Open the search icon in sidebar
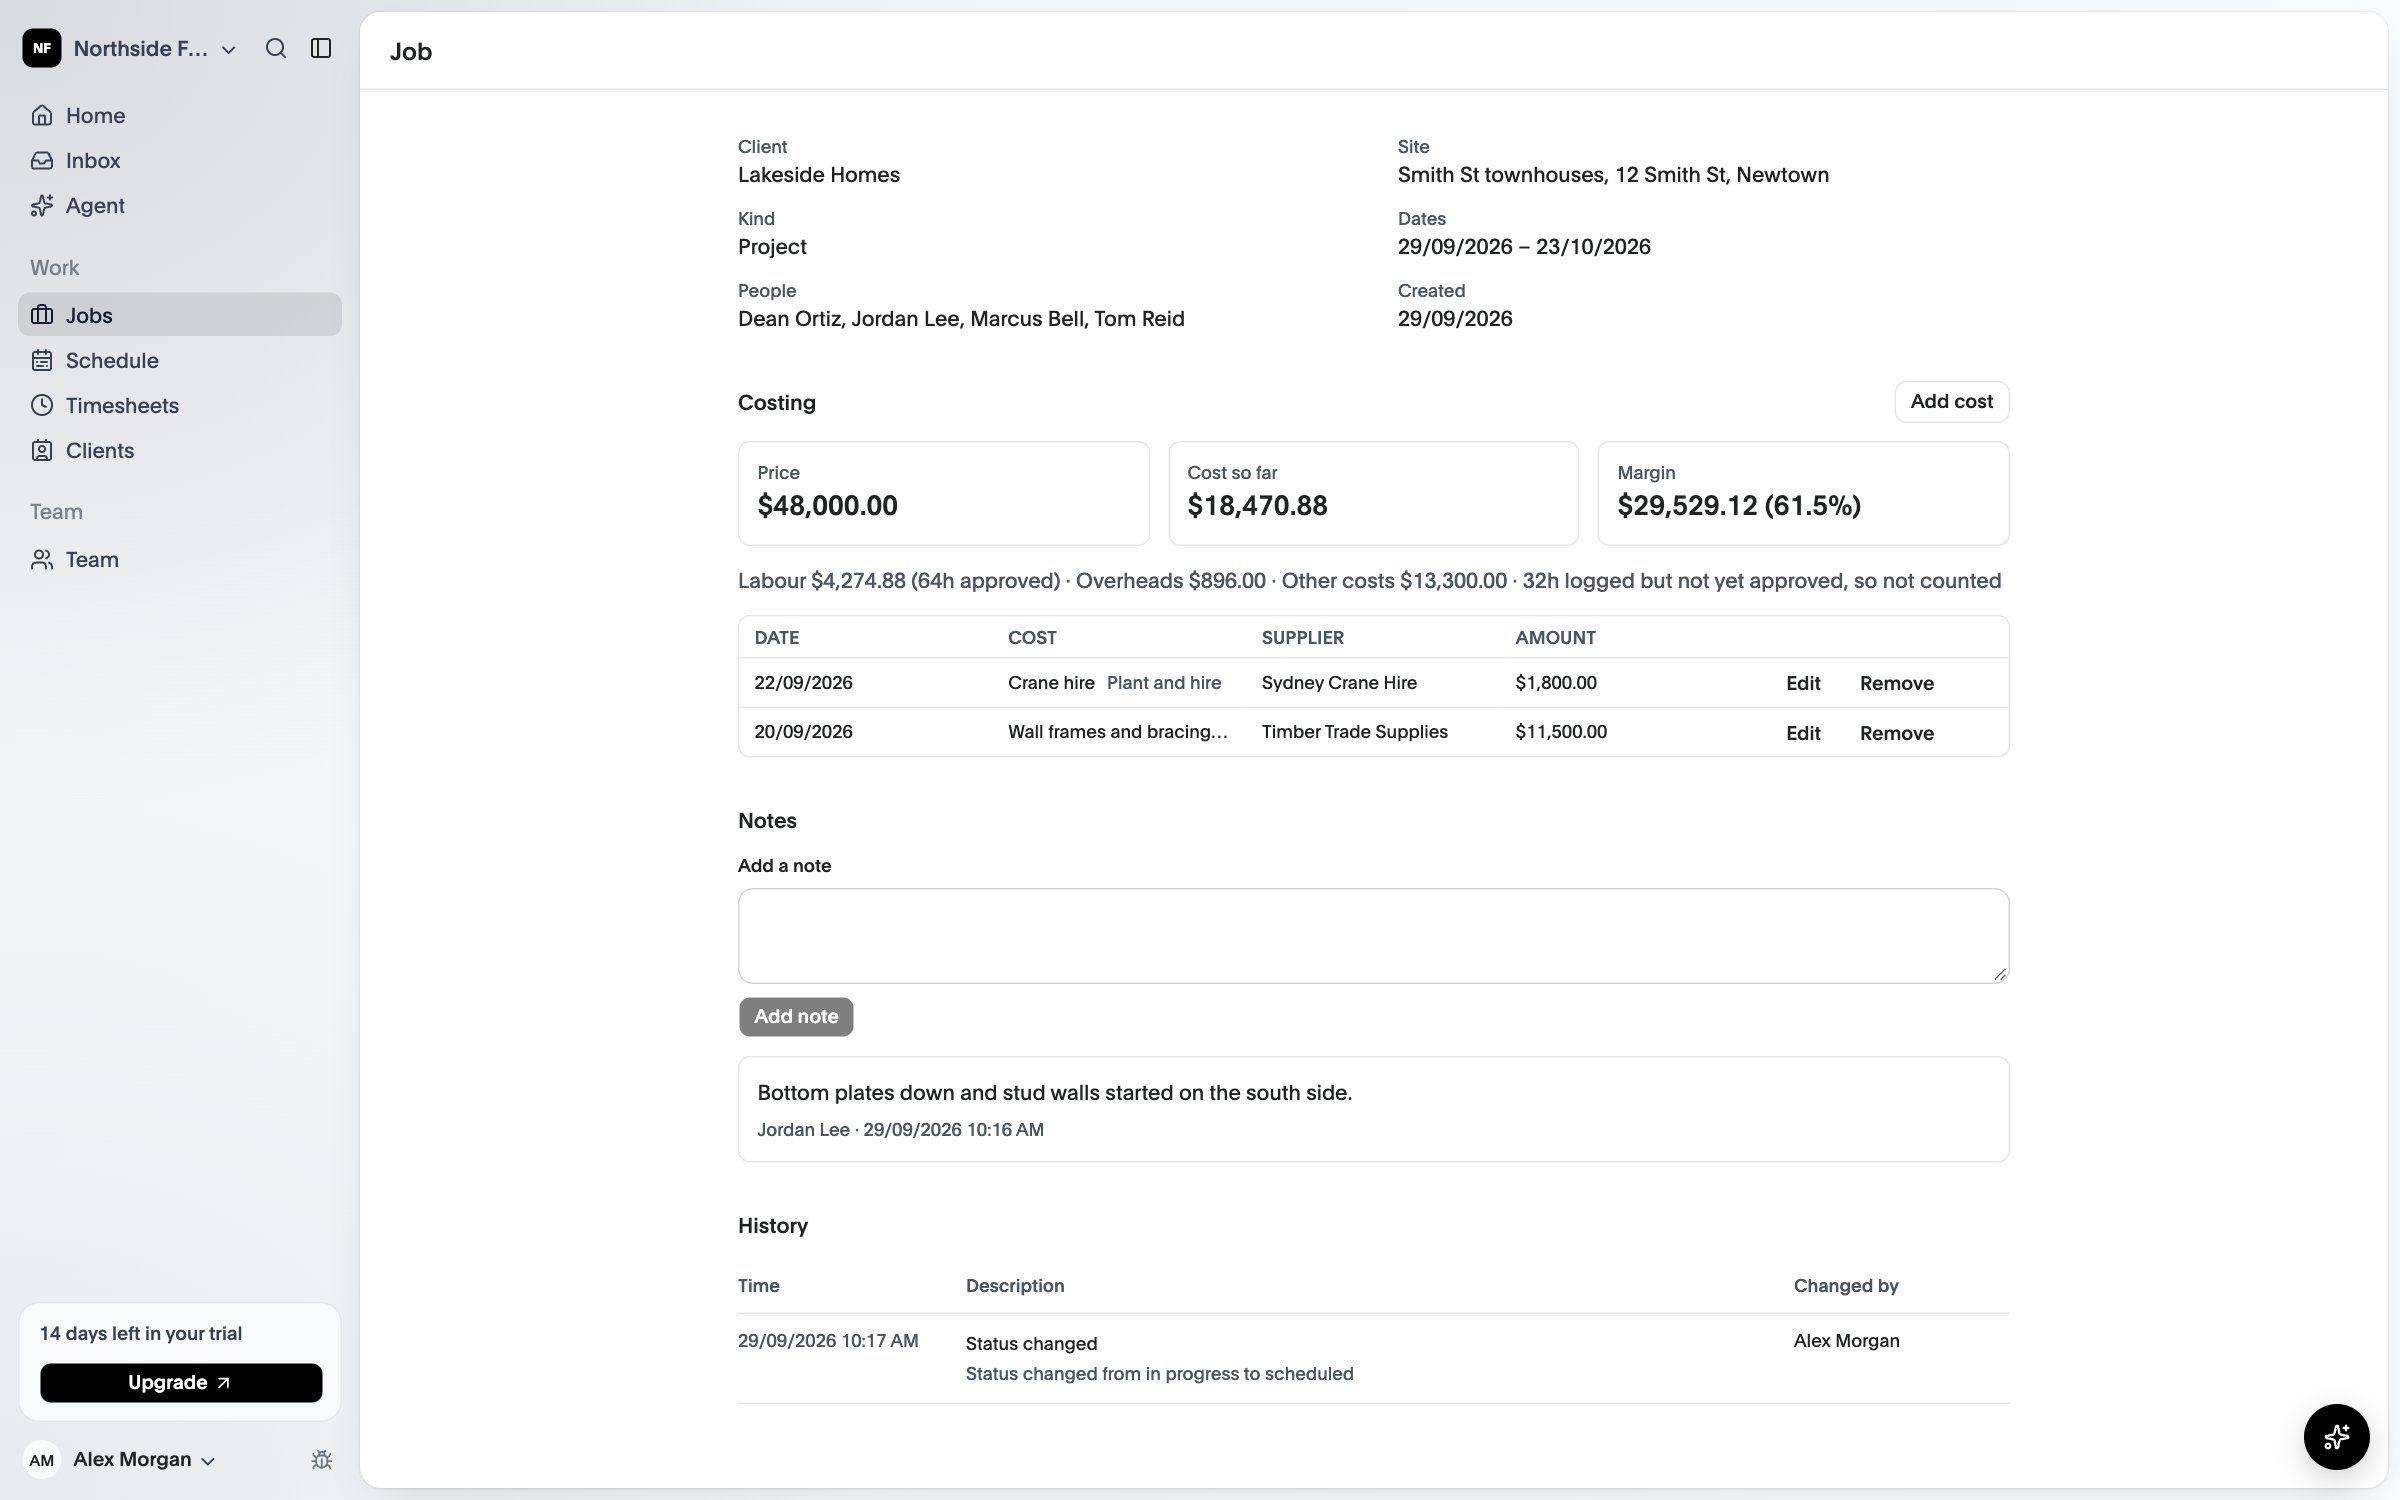Image resolution: width=2400 pixels, height=1500 pixels. [x=276, y=48]
